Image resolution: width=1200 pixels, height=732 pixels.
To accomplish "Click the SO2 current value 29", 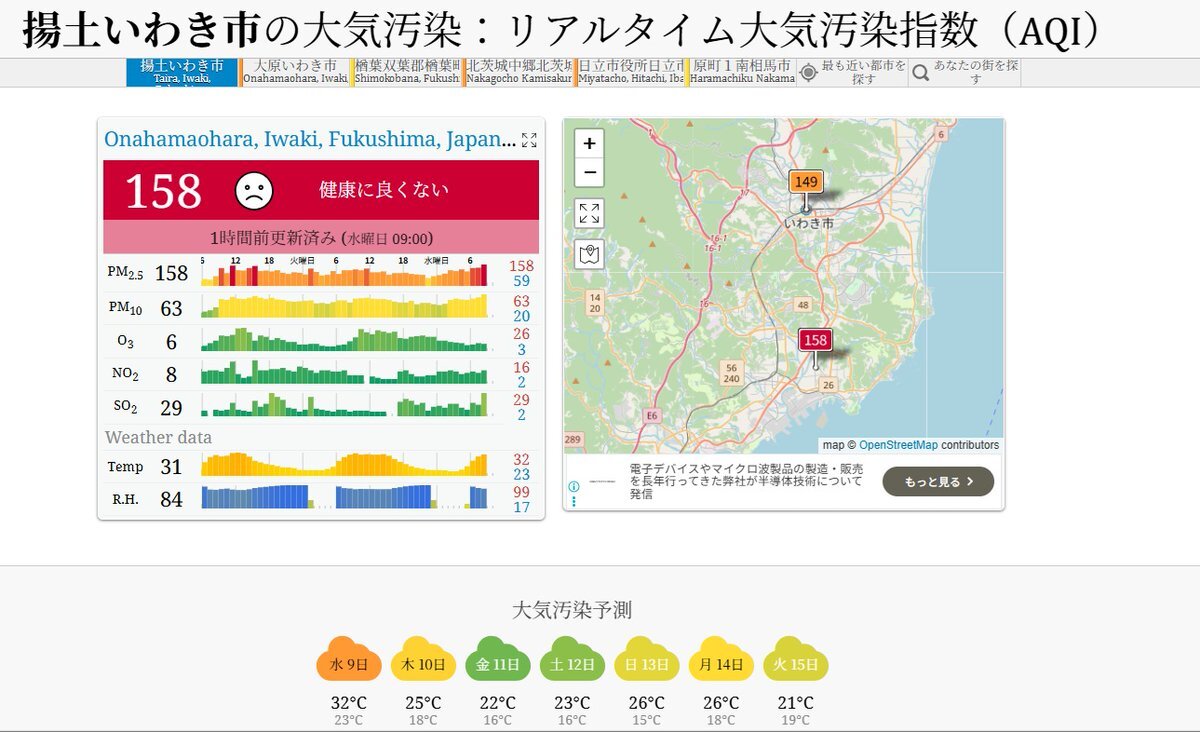I will (x=171, y=408).
